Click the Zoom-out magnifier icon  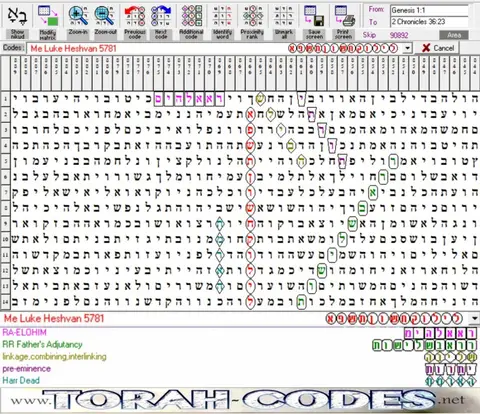tap(105, 15)
